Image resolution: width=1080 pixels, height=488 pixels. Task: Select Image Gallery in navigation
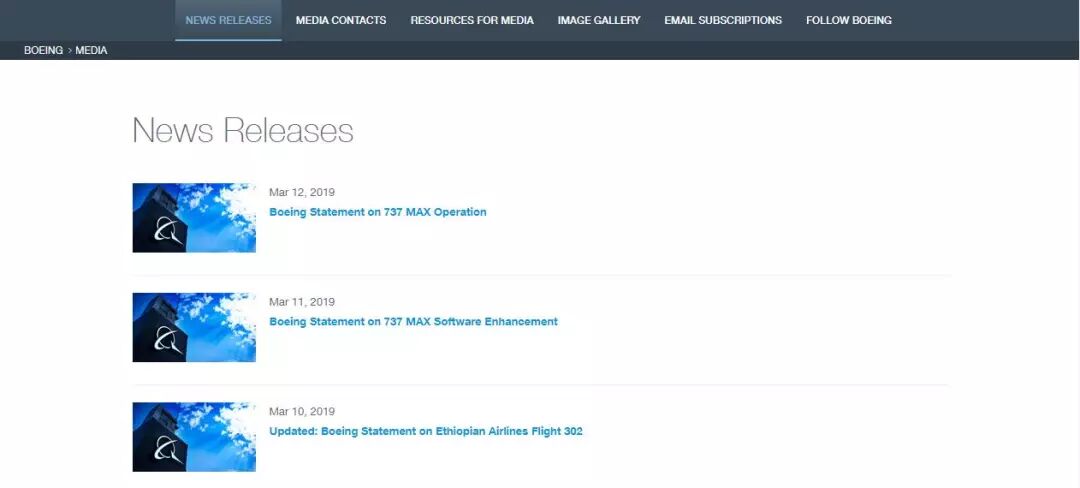599,20
